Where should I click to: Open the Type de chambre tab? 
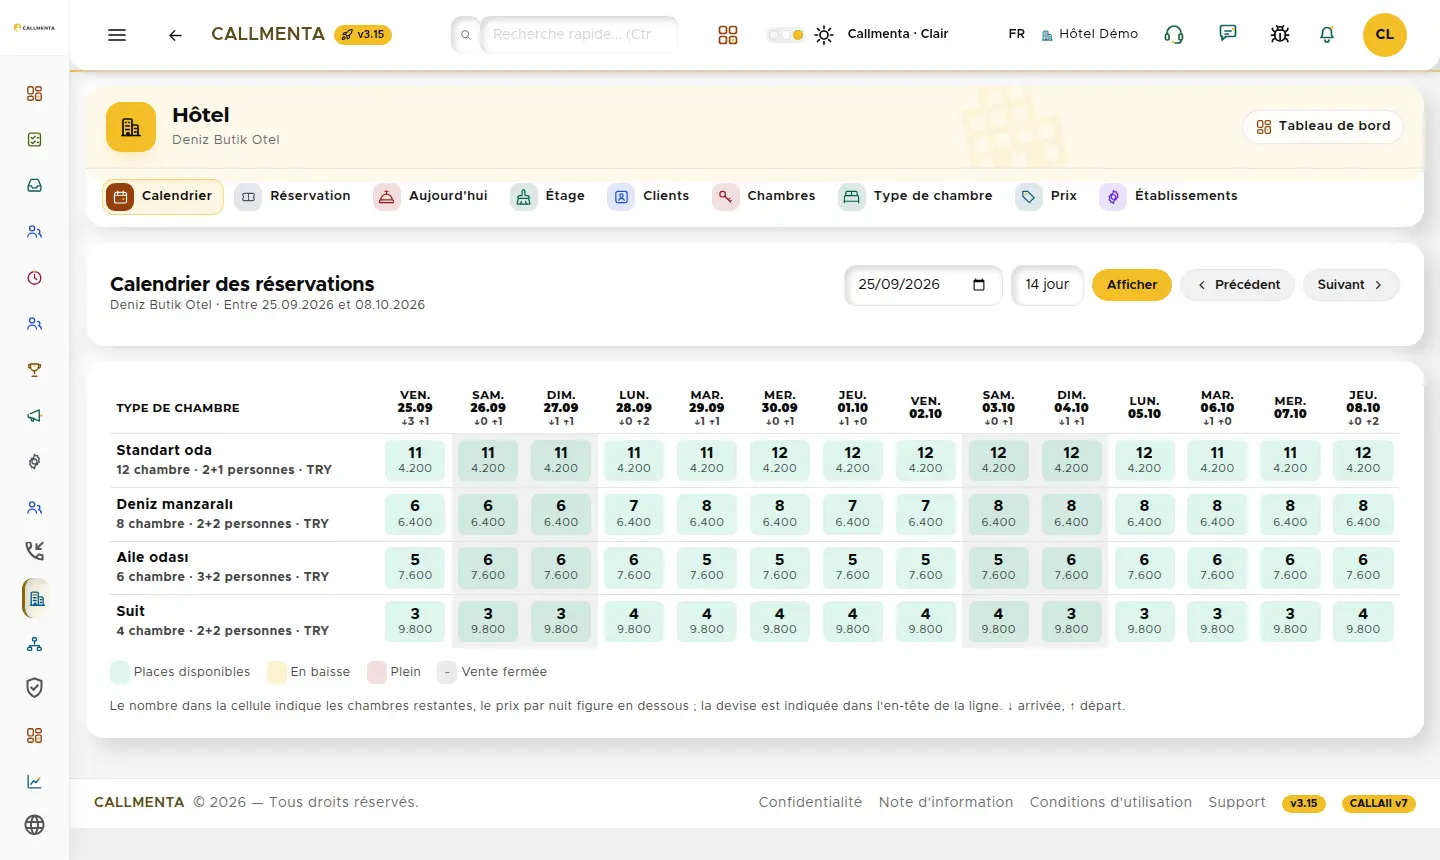[916, 196]
